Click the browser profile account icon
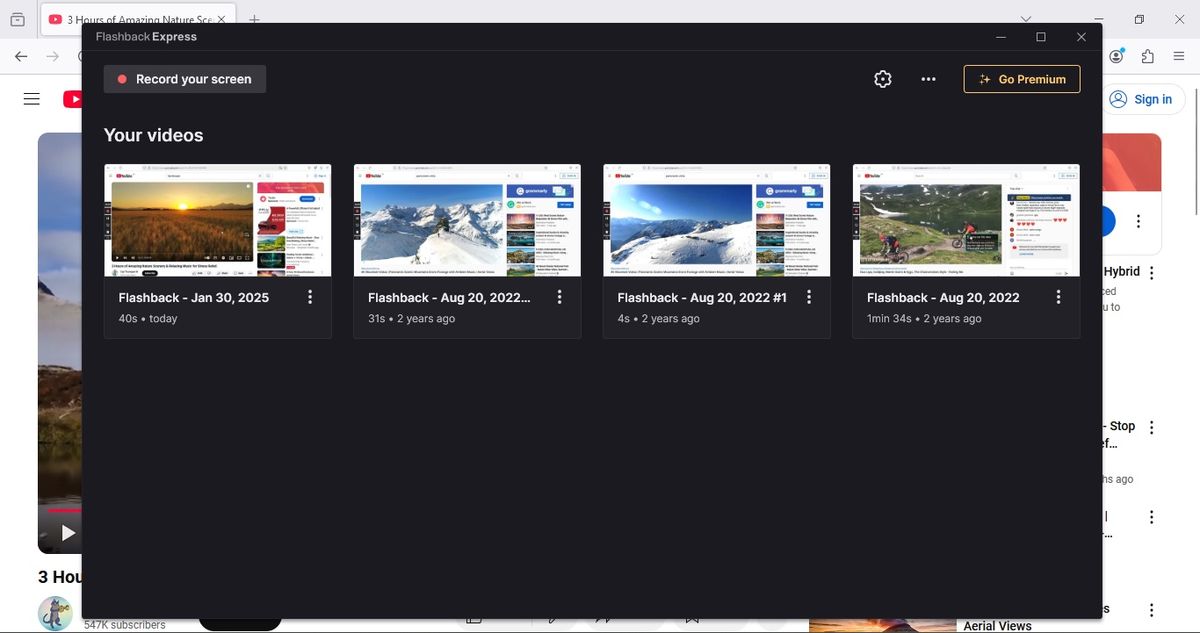 (x=1116, y=57)
